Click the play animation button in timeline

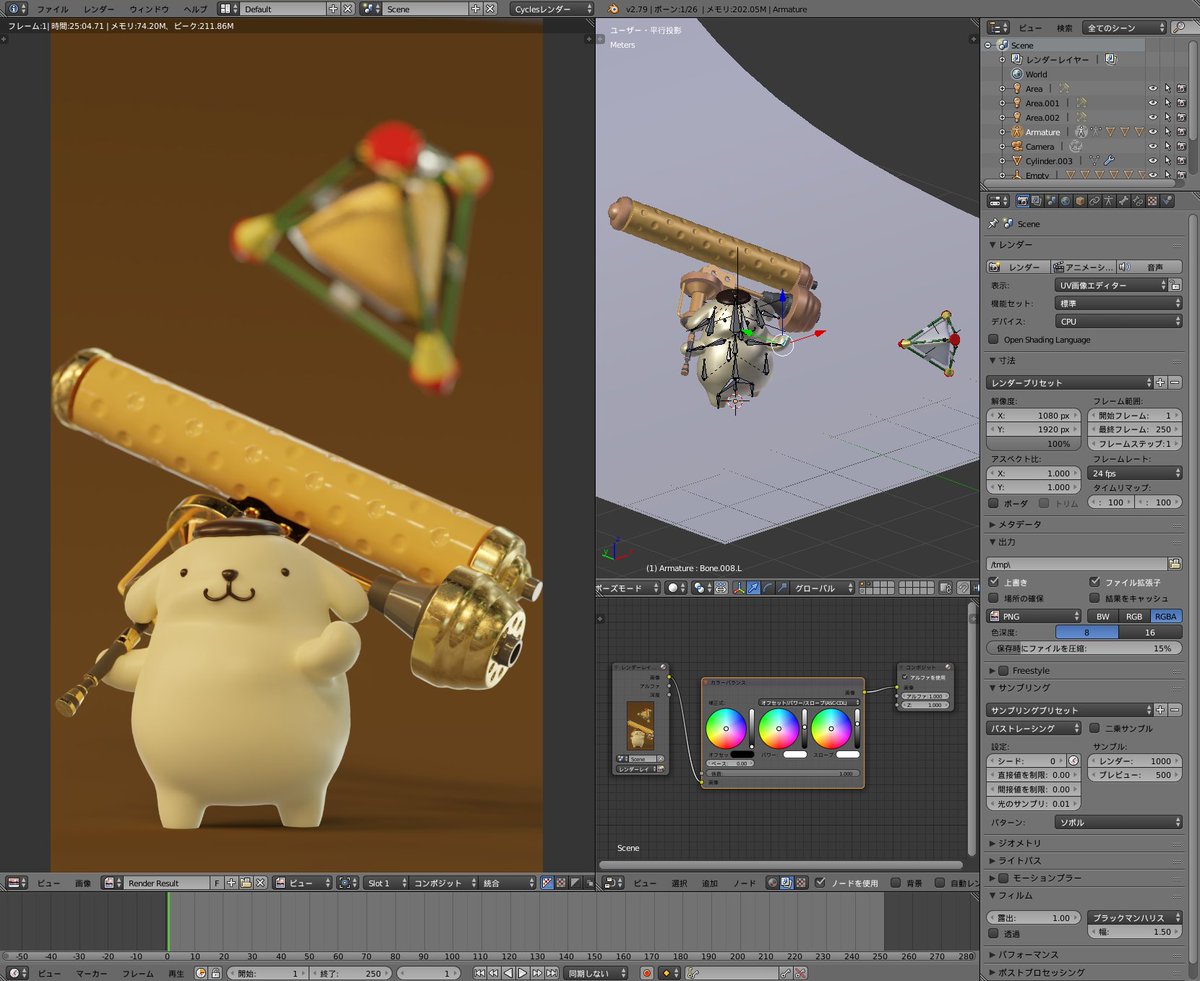(x=522, y=973)
